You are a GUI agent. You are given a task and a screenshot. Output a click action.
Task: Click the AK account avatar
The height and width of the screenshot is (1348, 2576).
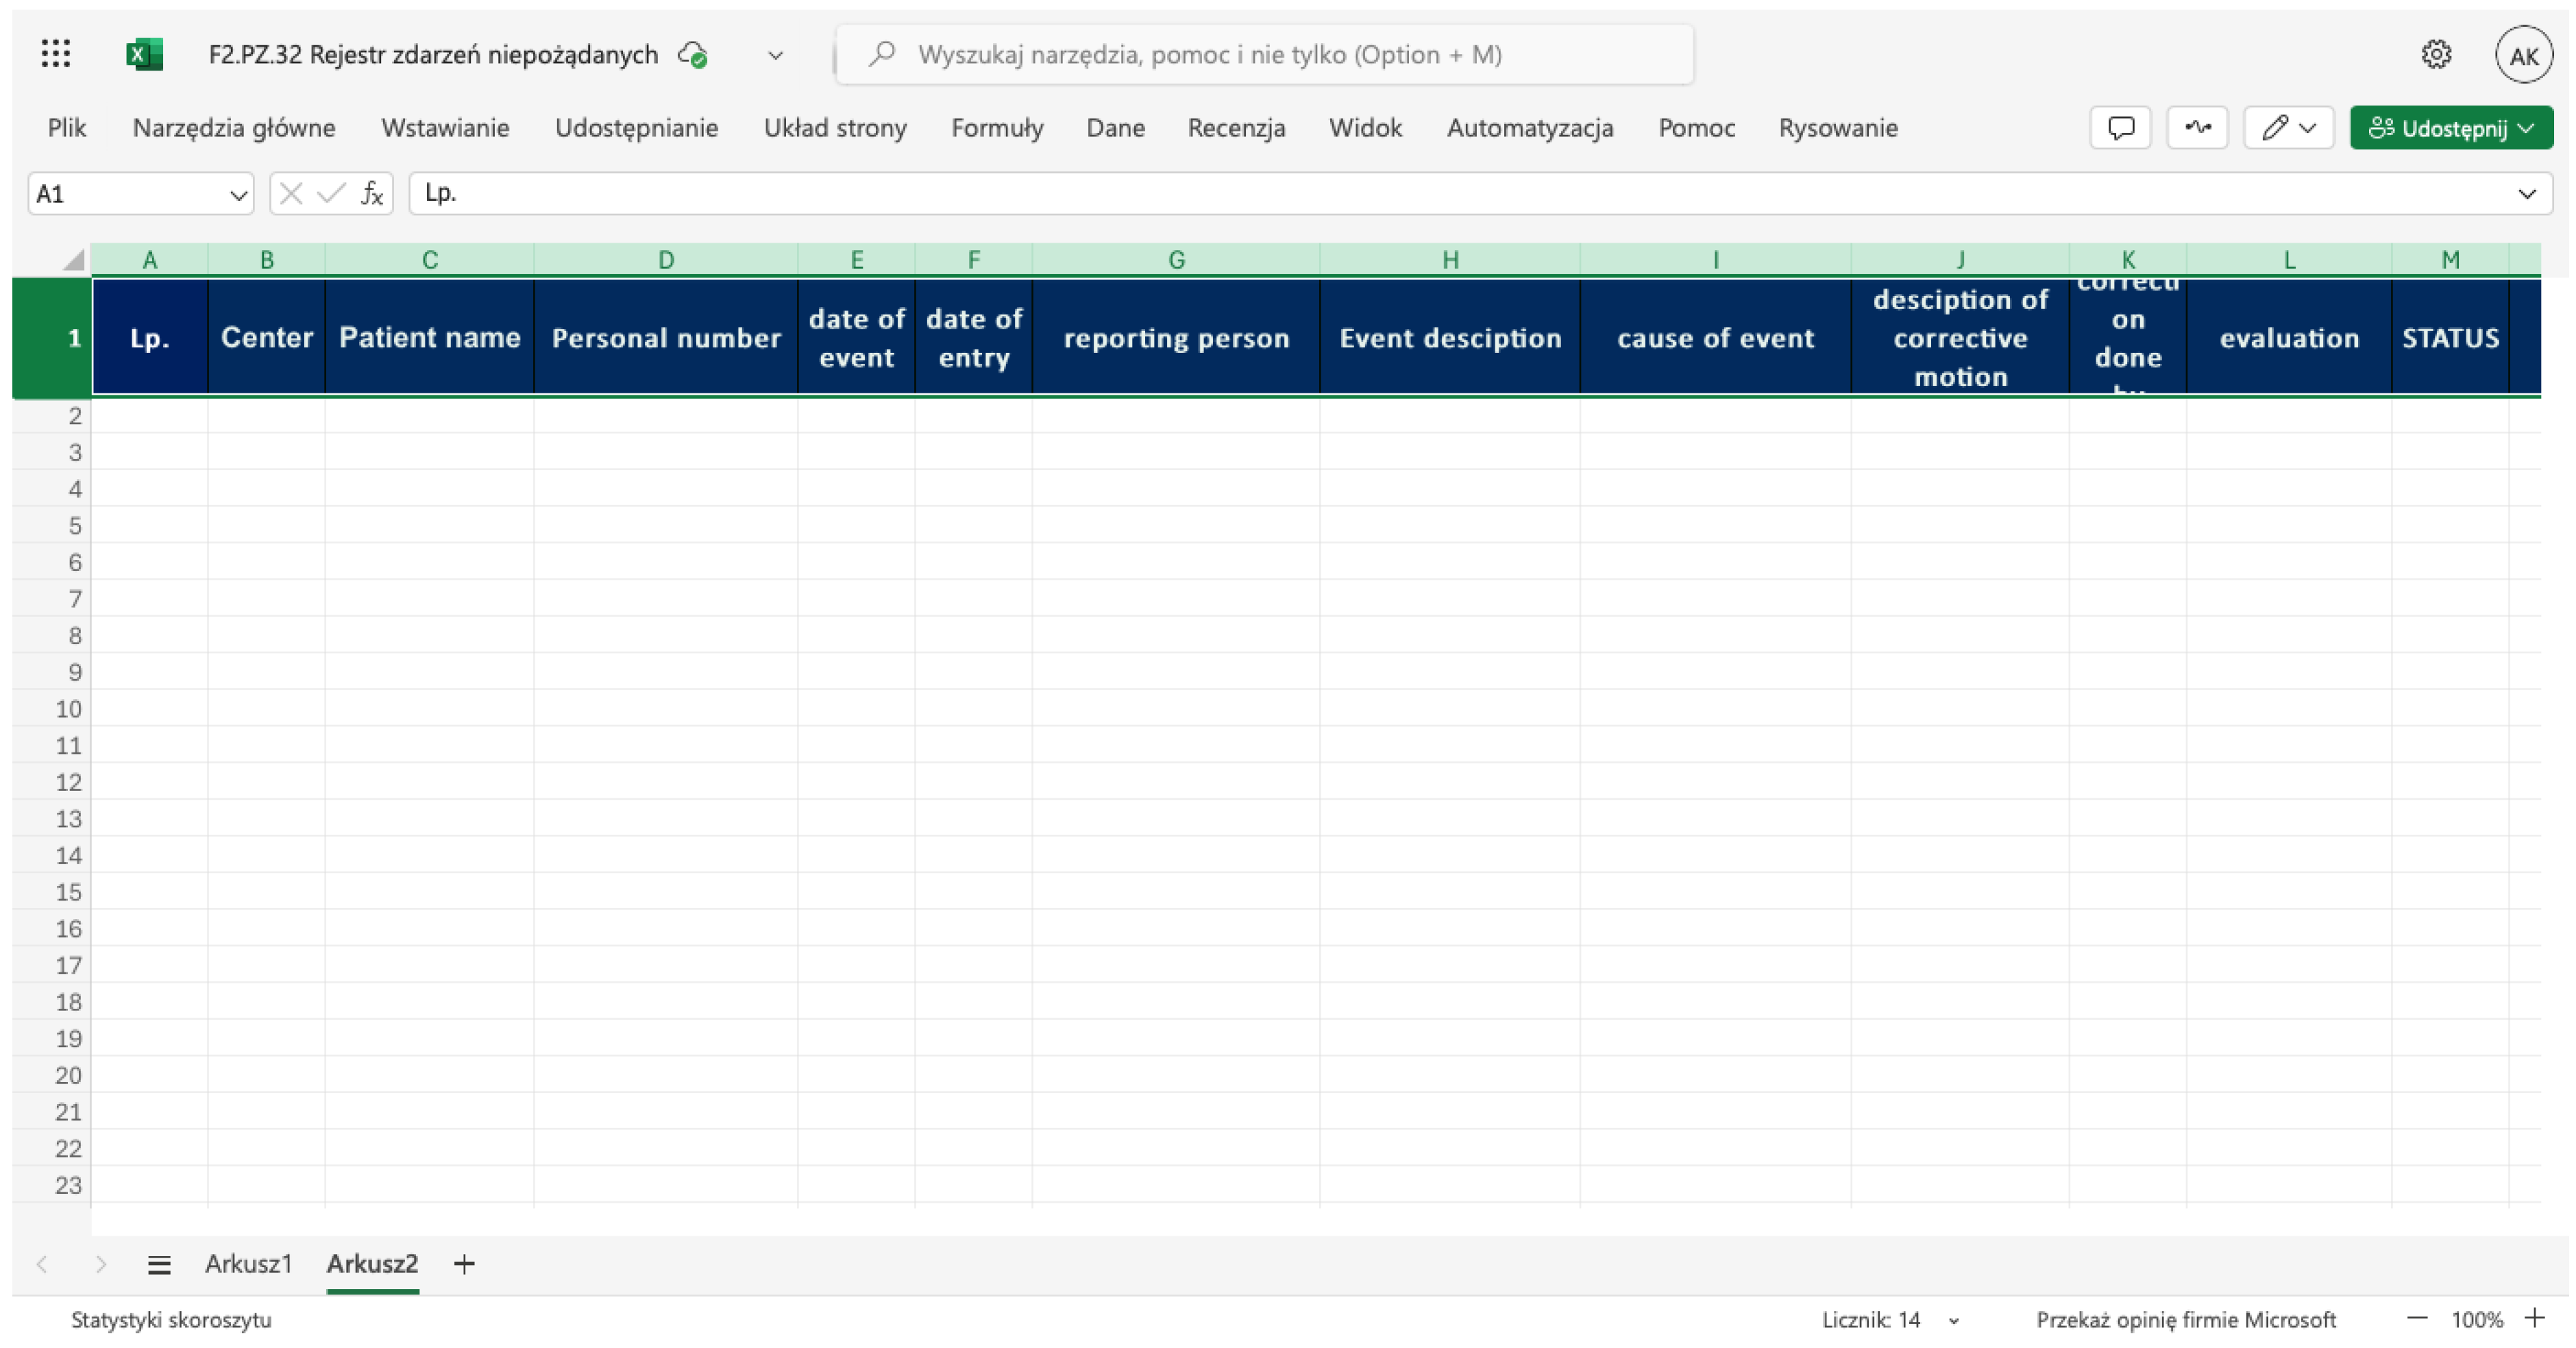[2524, 55]
